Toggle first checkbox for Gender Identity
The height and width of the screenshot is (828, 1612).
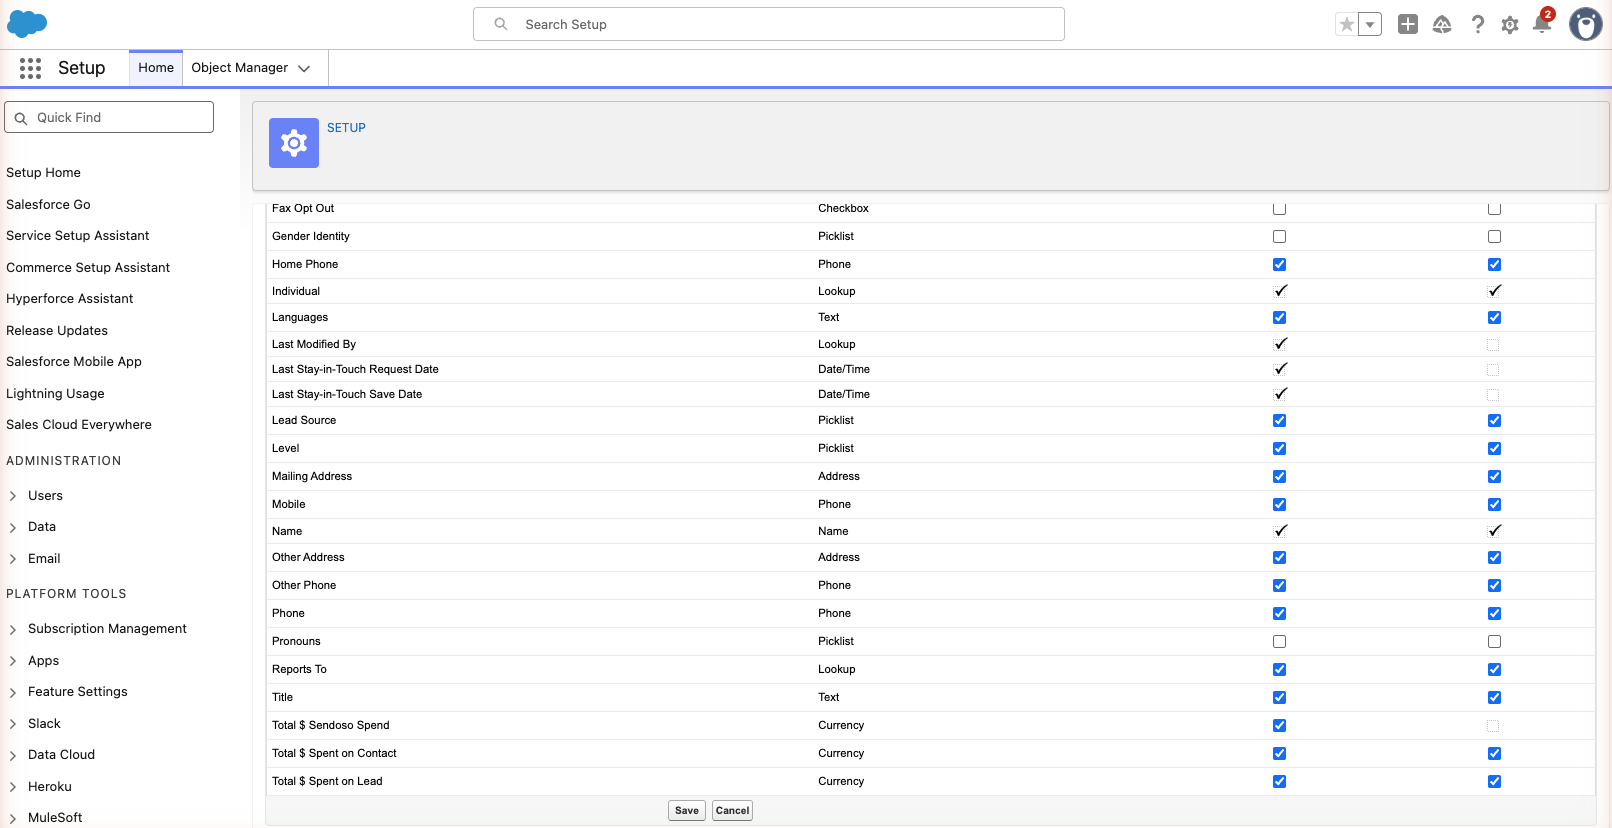(x=1279, y=237)
